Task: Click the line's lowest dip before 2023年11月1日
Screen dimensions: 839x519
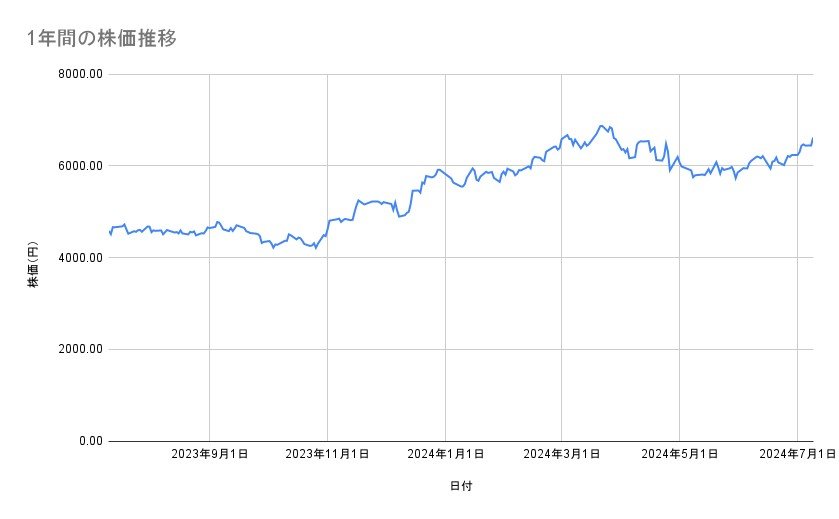Action: tap(316, 247)
